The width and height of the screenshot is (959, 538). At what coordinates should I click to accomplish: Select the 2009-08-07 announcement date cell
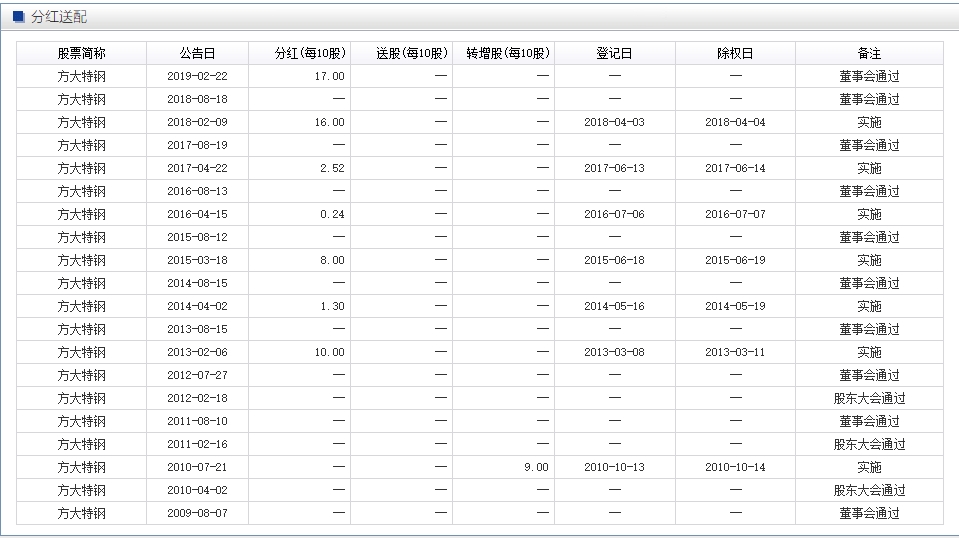pyautogui.click(x=197, y=513)
